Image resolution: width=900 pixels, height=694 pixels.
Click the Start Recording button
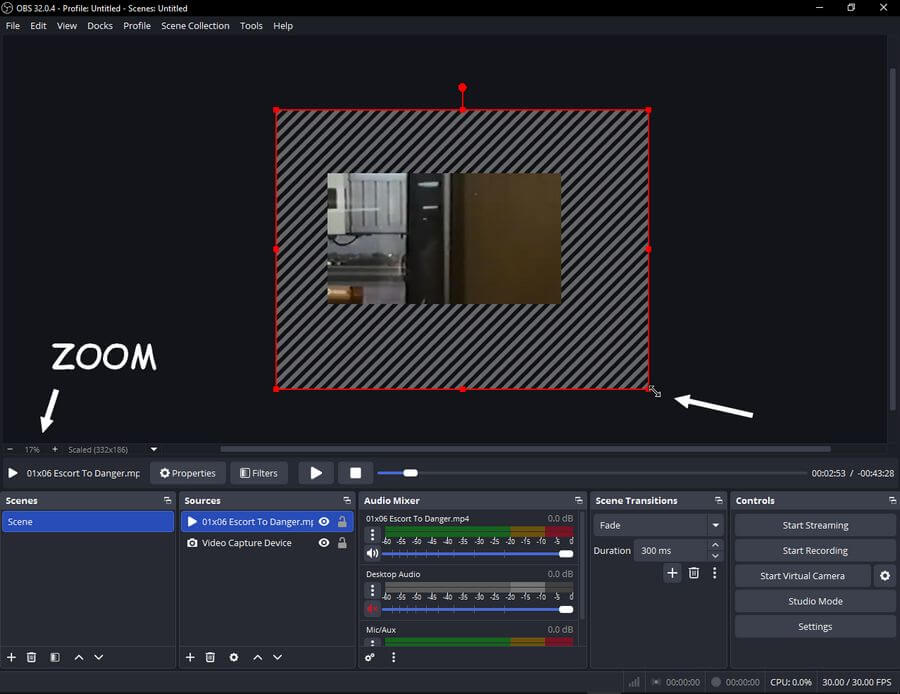click(x=815, y=551)
